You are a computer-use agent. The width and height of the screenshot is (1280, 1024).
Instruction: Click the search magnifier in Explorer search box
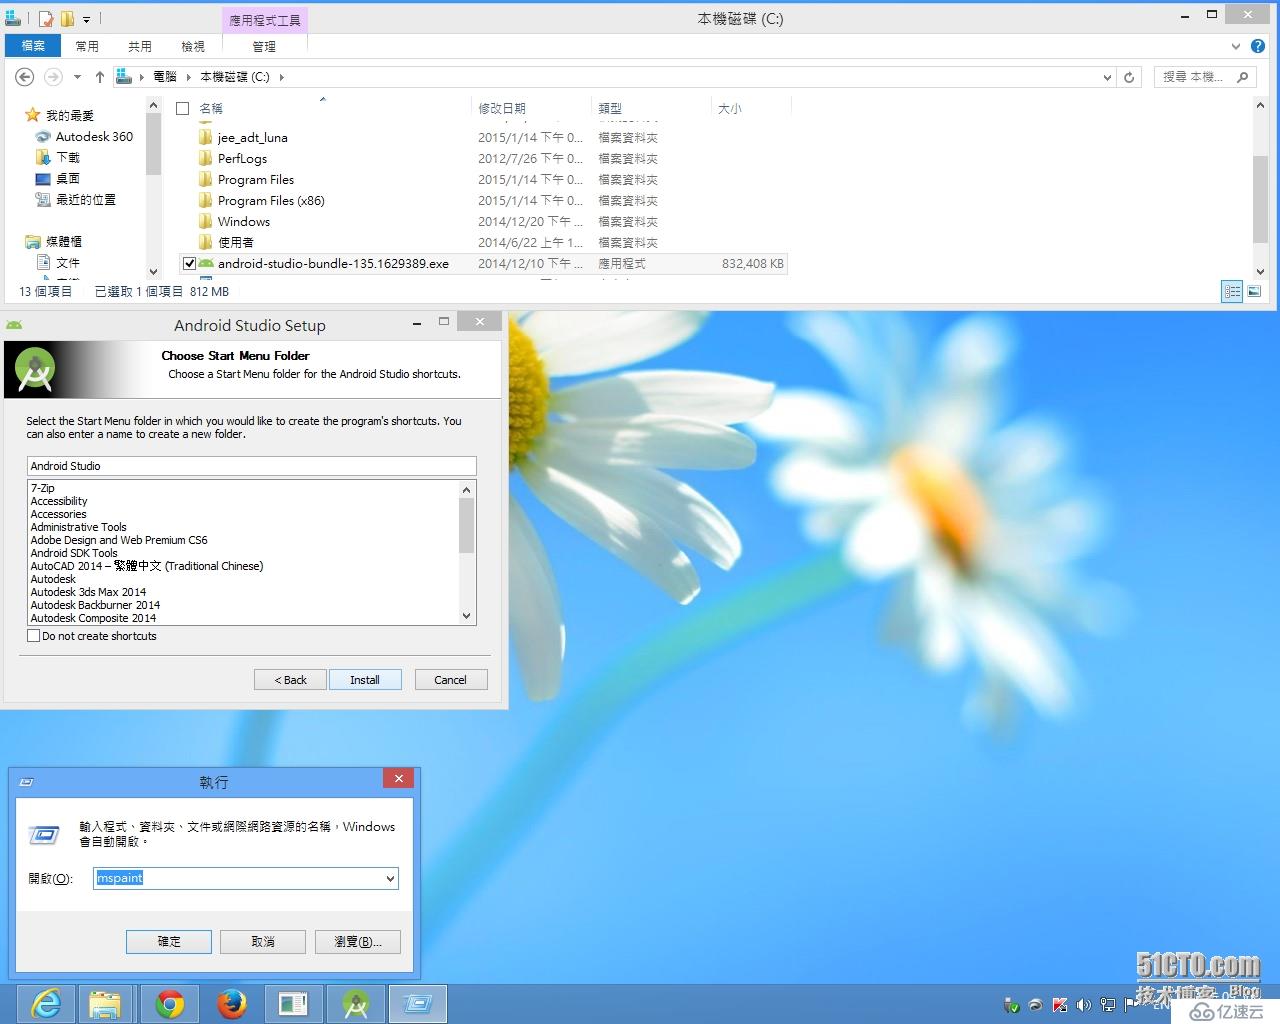click(1243, 77)
